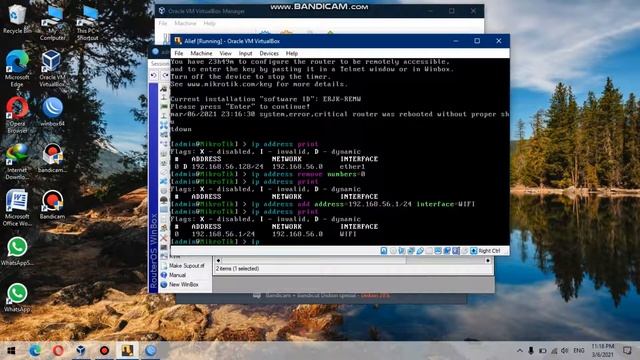Select Opera Browser desktop icon
The width and height of the screenshot is (640, 360).
(17, 115)
